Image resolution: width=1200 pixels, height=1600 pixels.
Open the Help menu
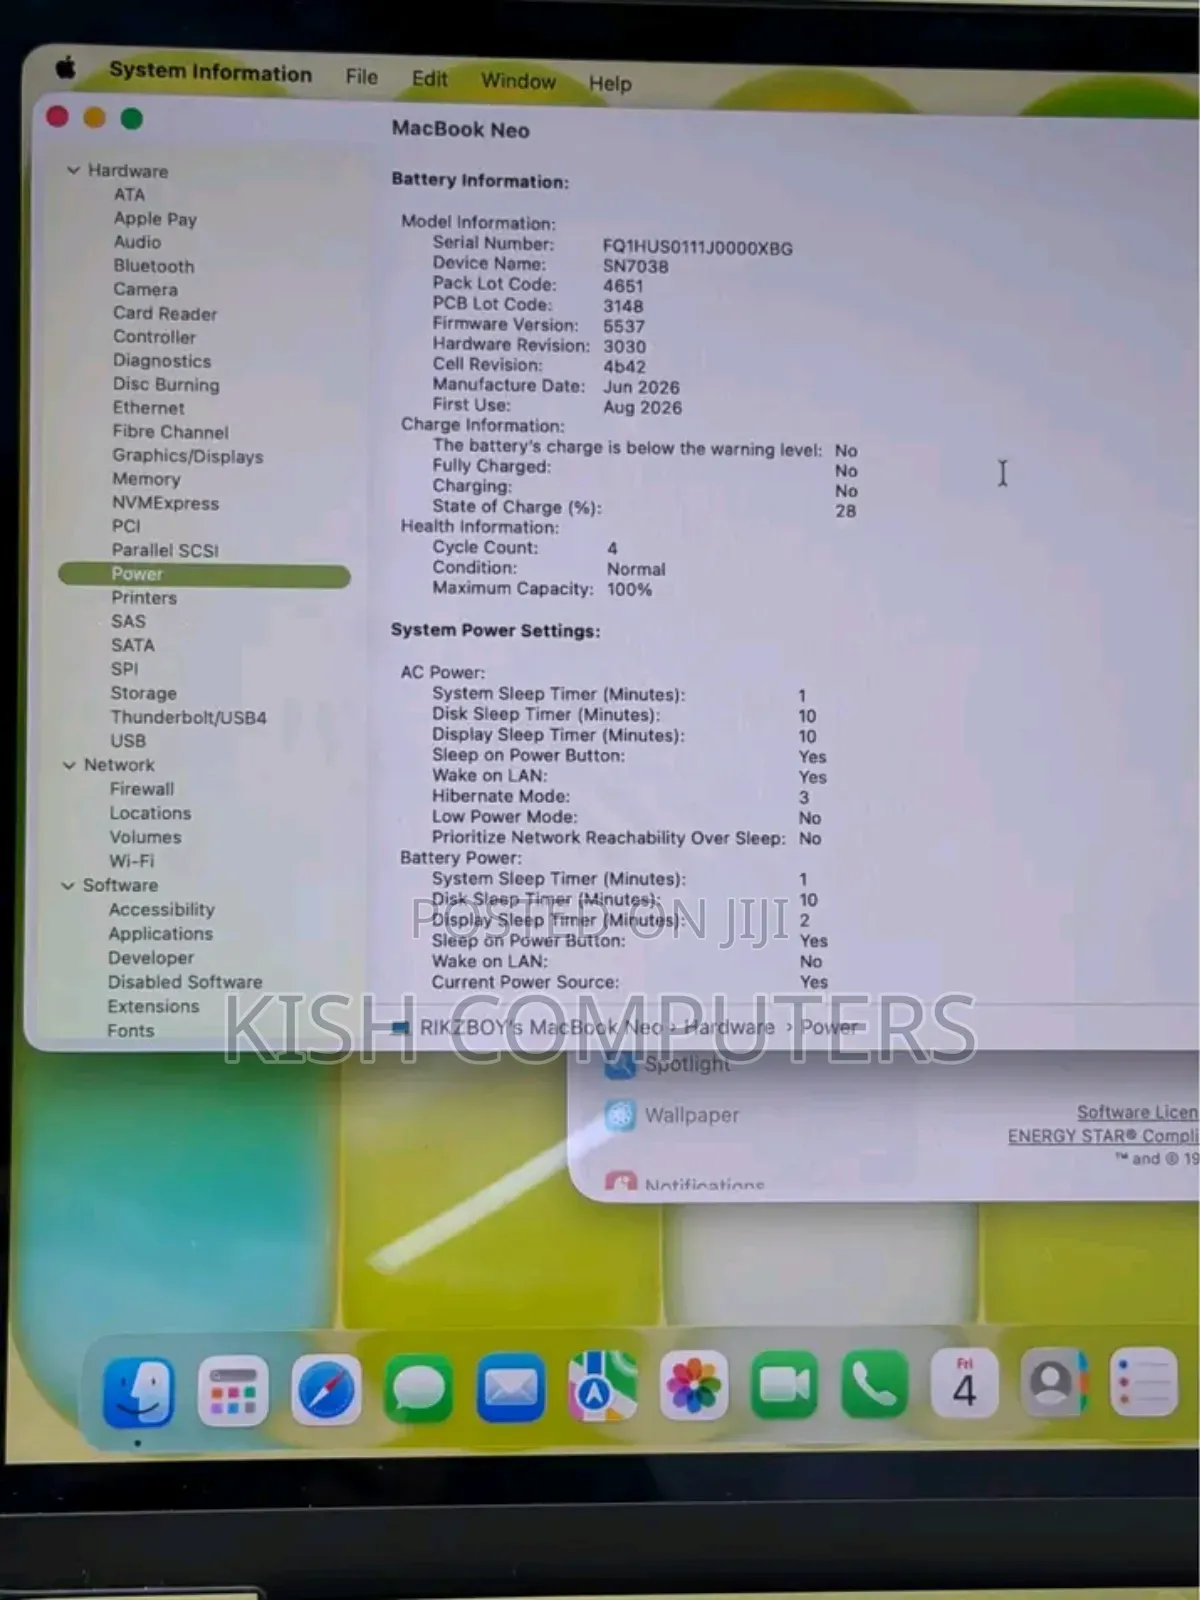[x=610, y=83]
